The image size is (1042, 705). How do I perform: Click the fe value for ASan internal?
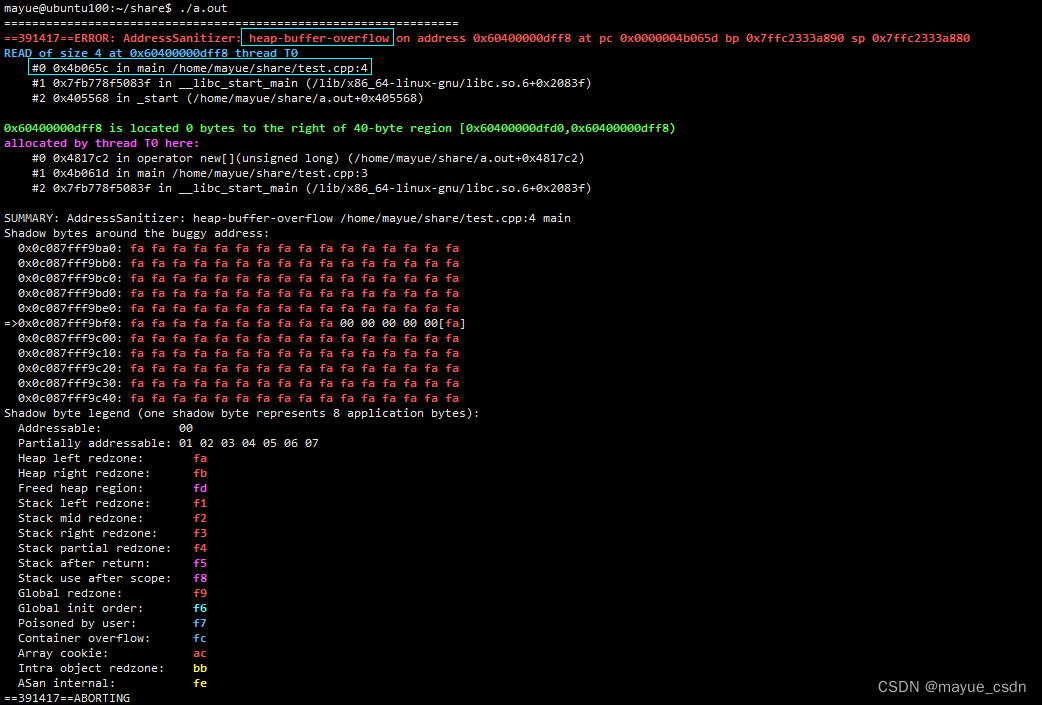click(200, 684)
